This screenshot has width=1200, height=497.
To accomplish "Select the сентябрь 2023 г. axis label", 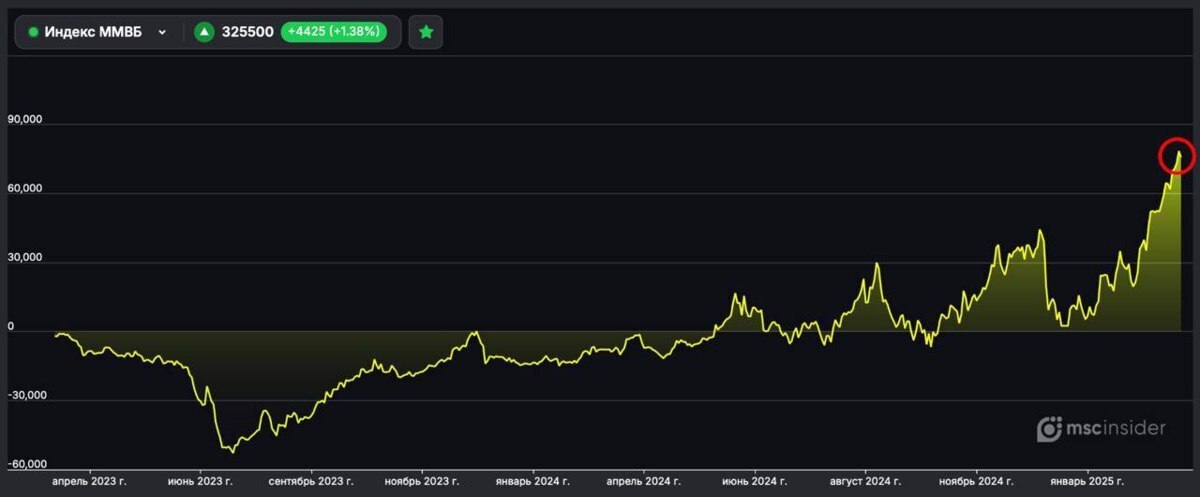I will pos(311,481).
